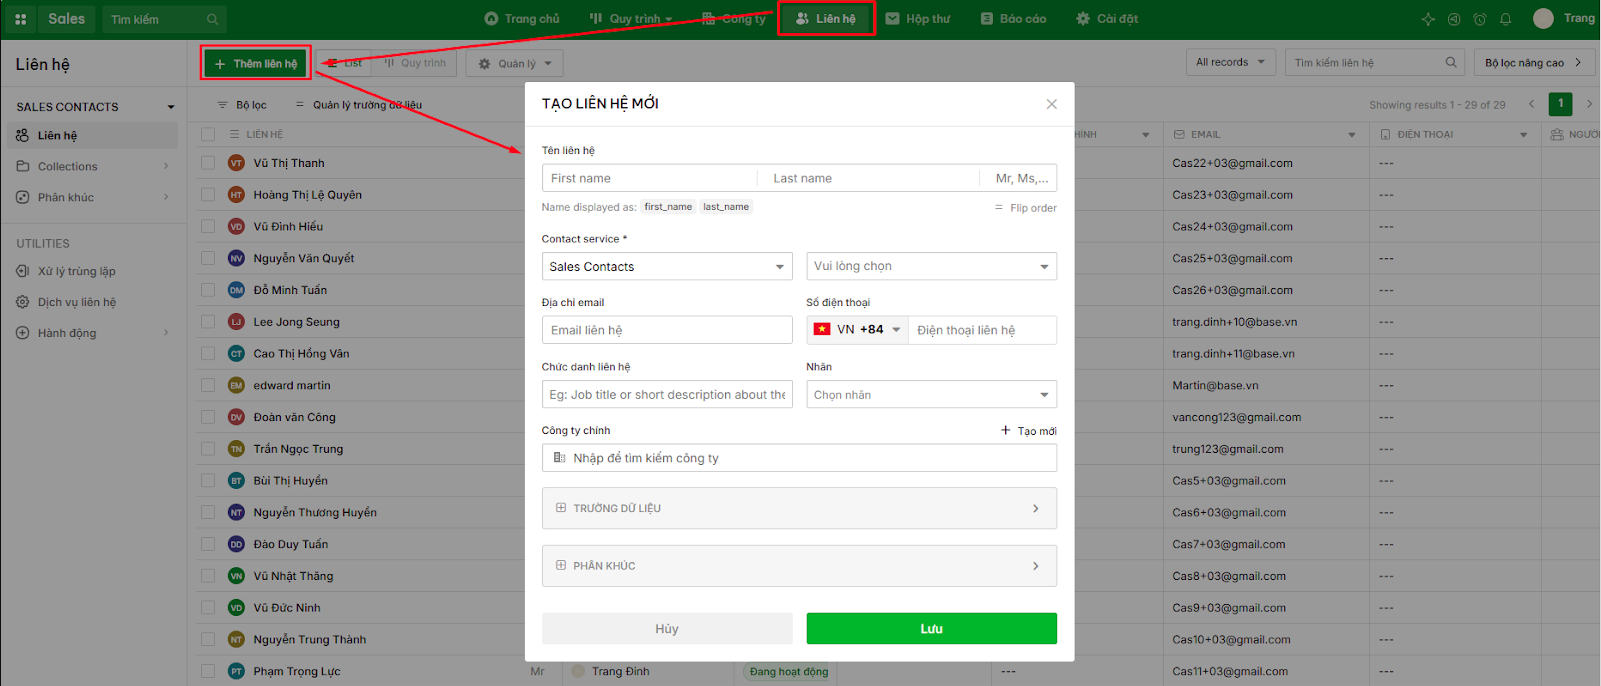Open the user avatar next to Trang
The height and width of the screenshot is (686, 1601).
1544,19
